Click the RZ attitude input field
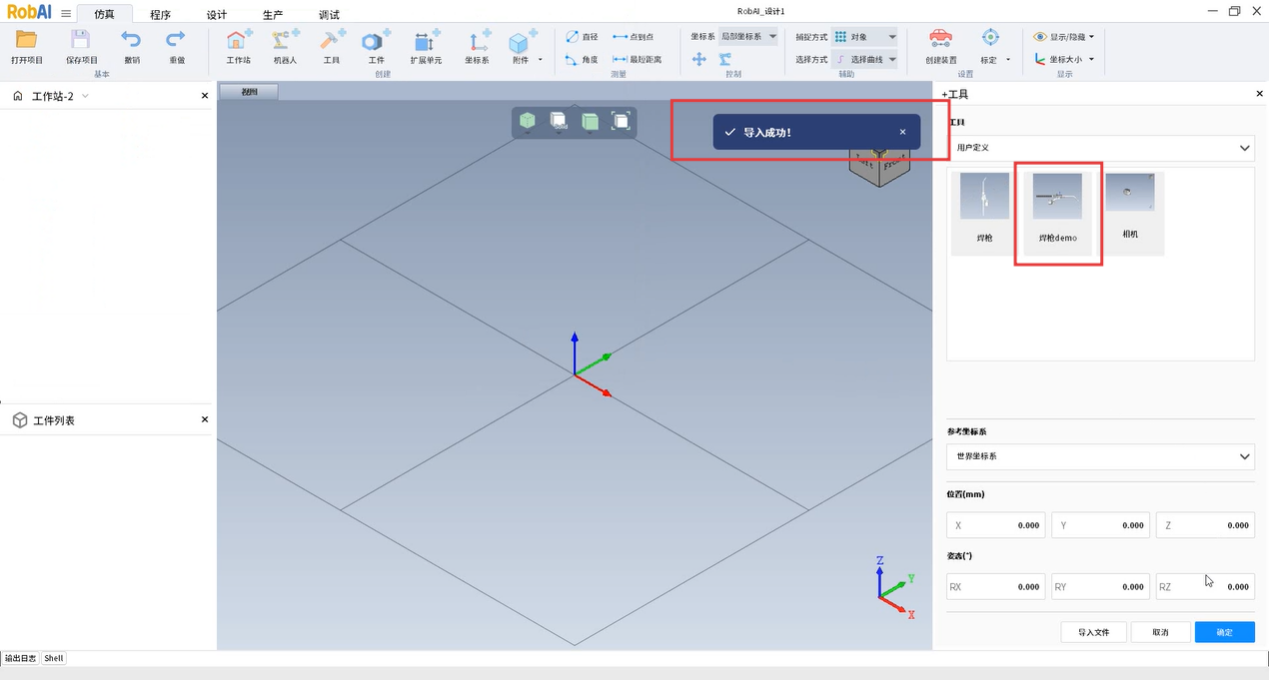 click(1206, 587)
